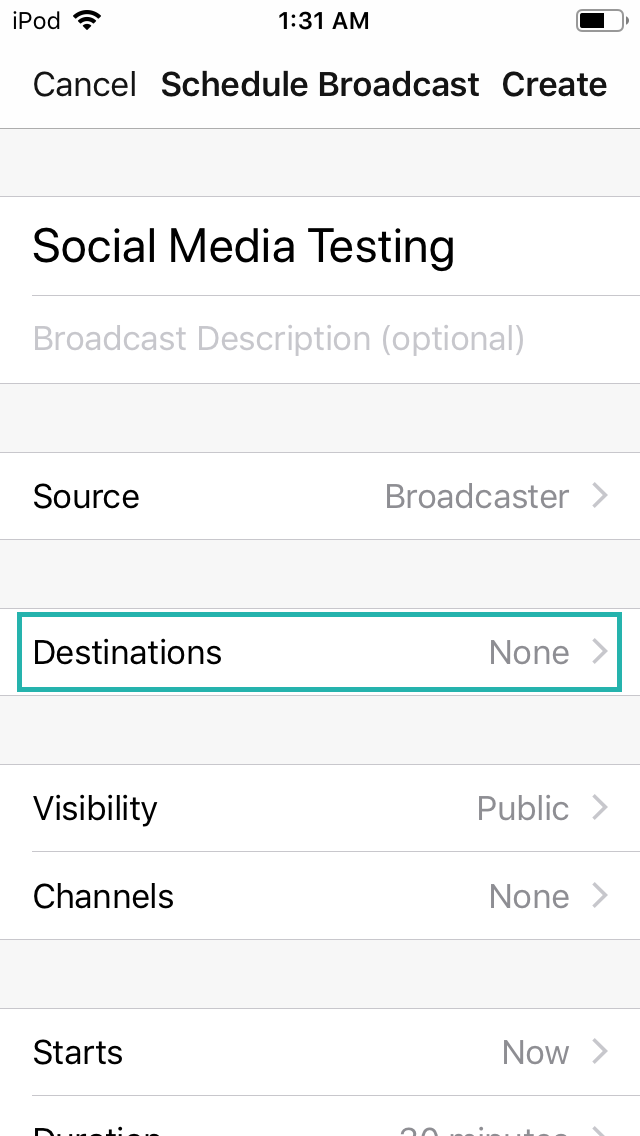The height and width of the screenshot is (1136, 640).
Task: Open the Source setting label
Action: (86, 497)
